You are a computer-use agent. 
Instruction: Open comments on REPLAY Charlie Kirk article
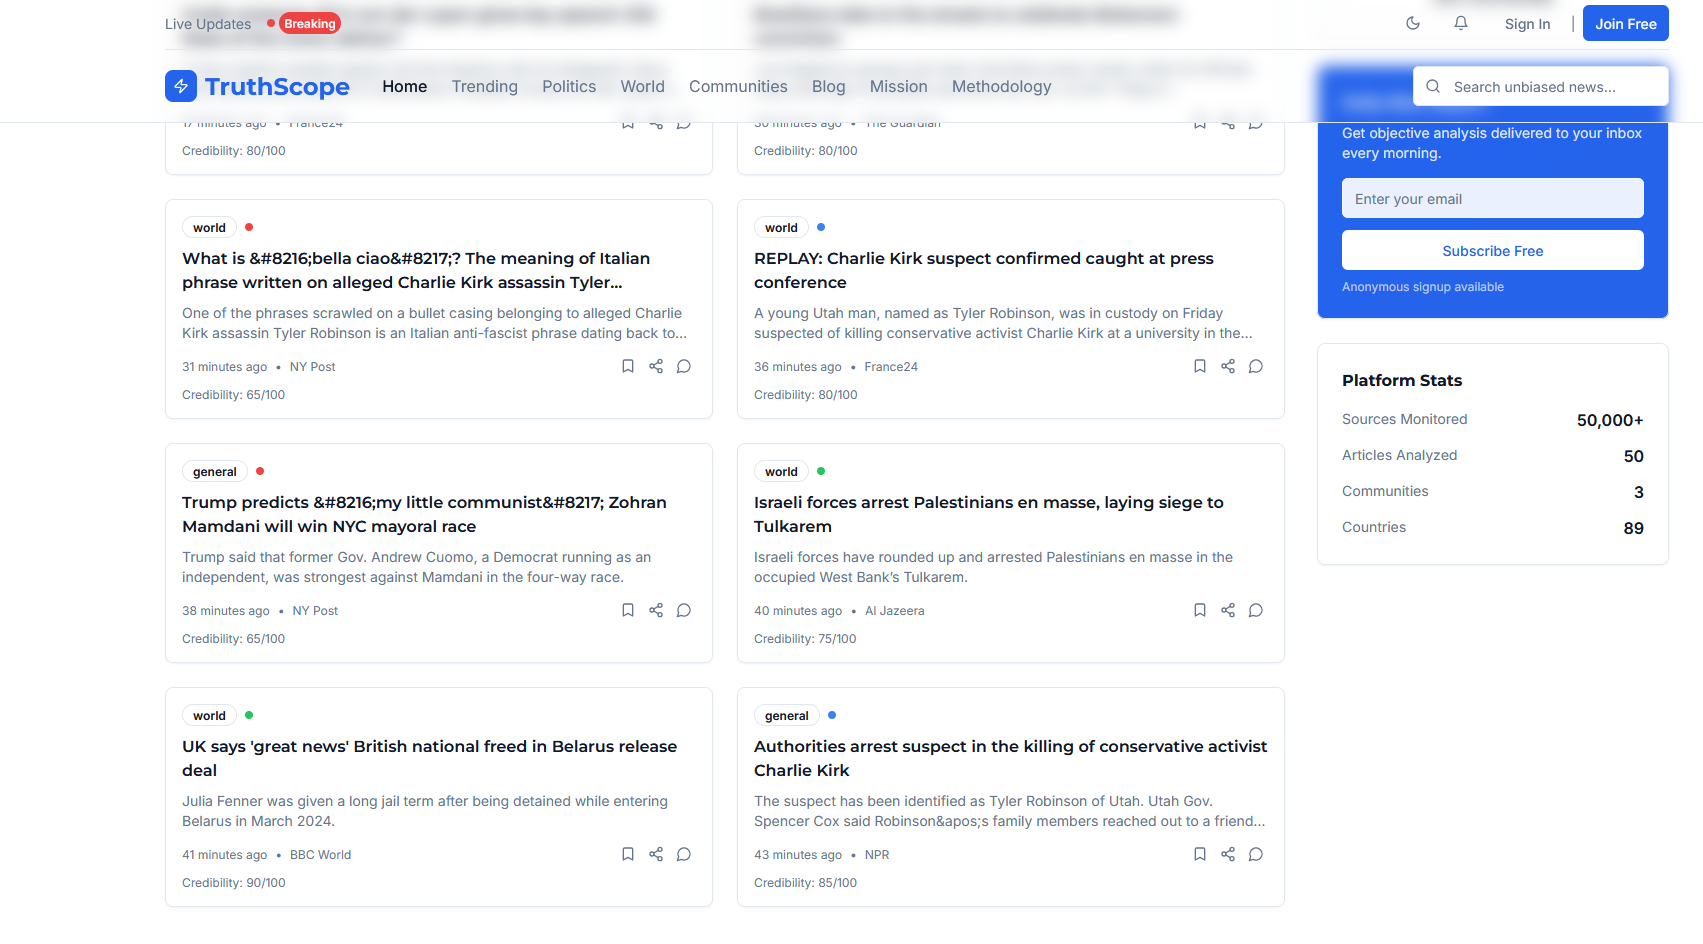(1256, 366)
